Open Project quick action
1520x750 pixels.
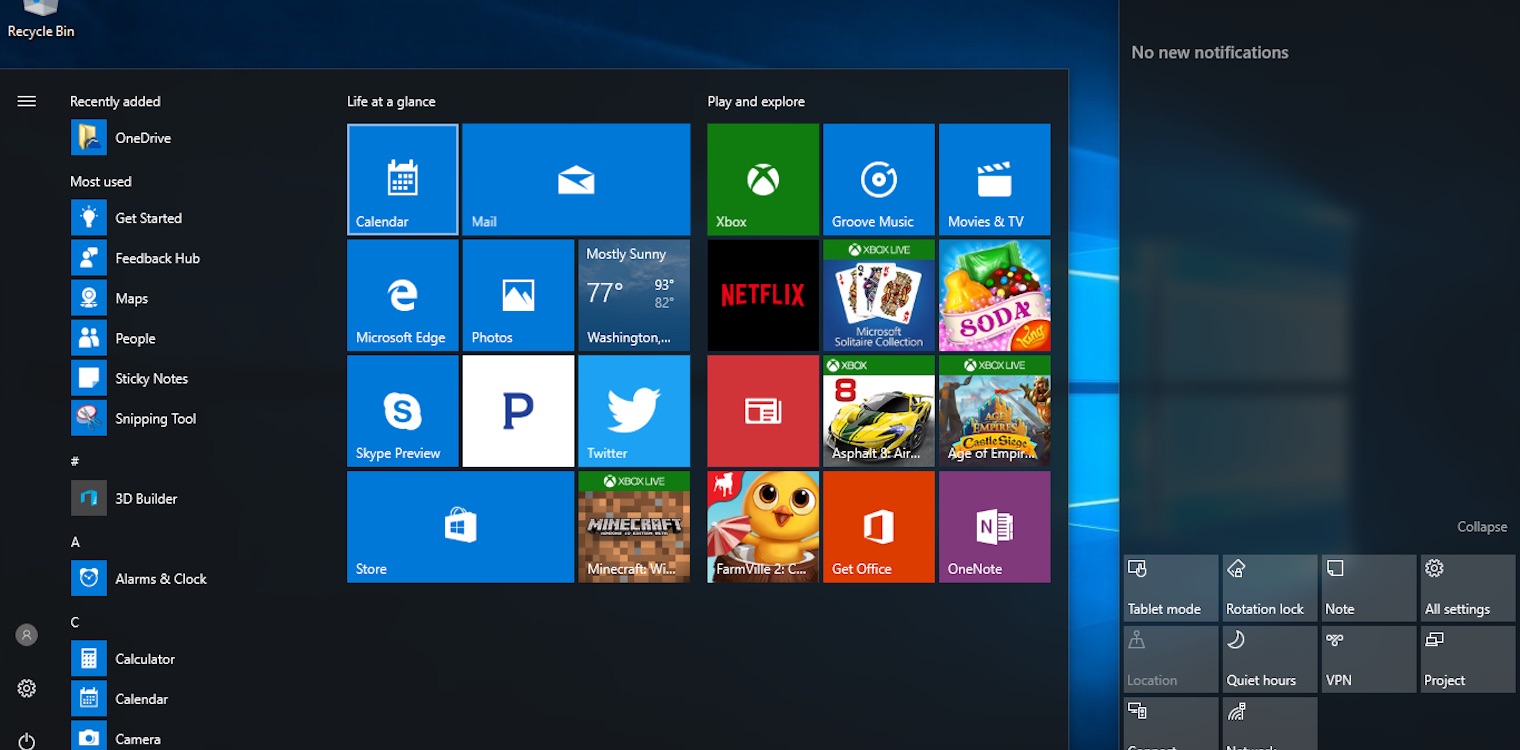(x=1468, y=659)
